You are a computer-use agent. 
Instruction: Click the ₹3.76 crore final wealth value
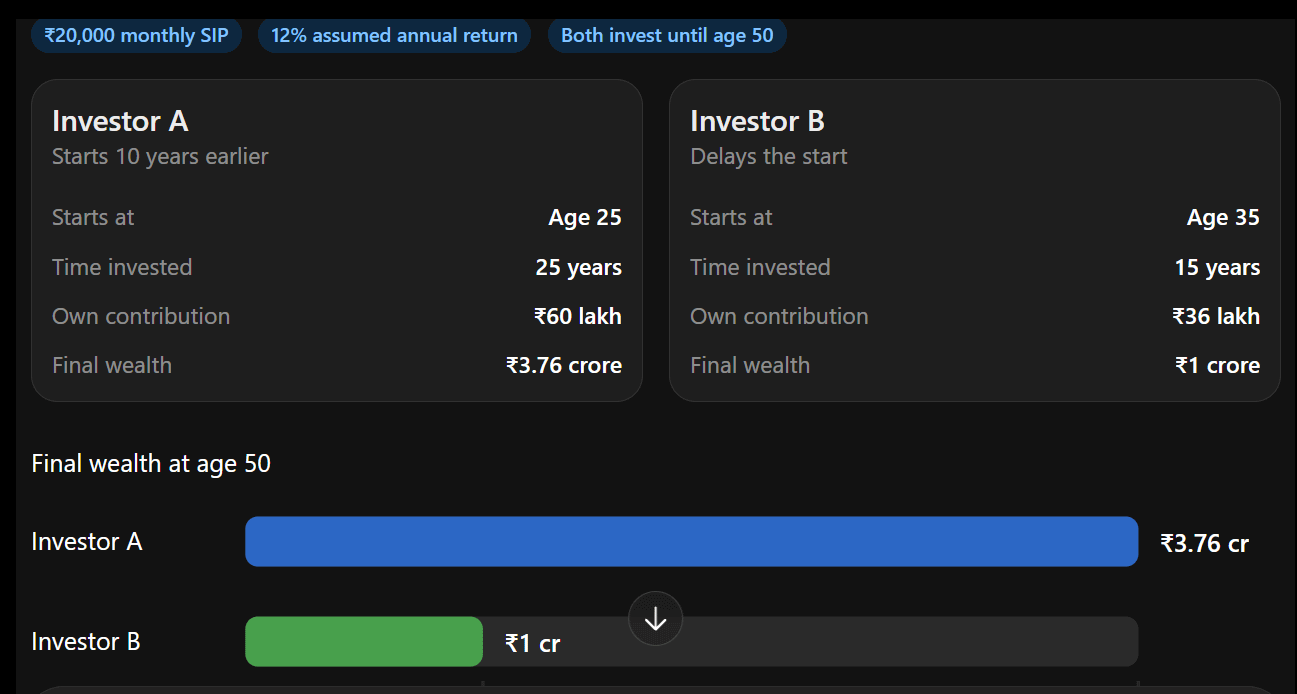[564, 366]
